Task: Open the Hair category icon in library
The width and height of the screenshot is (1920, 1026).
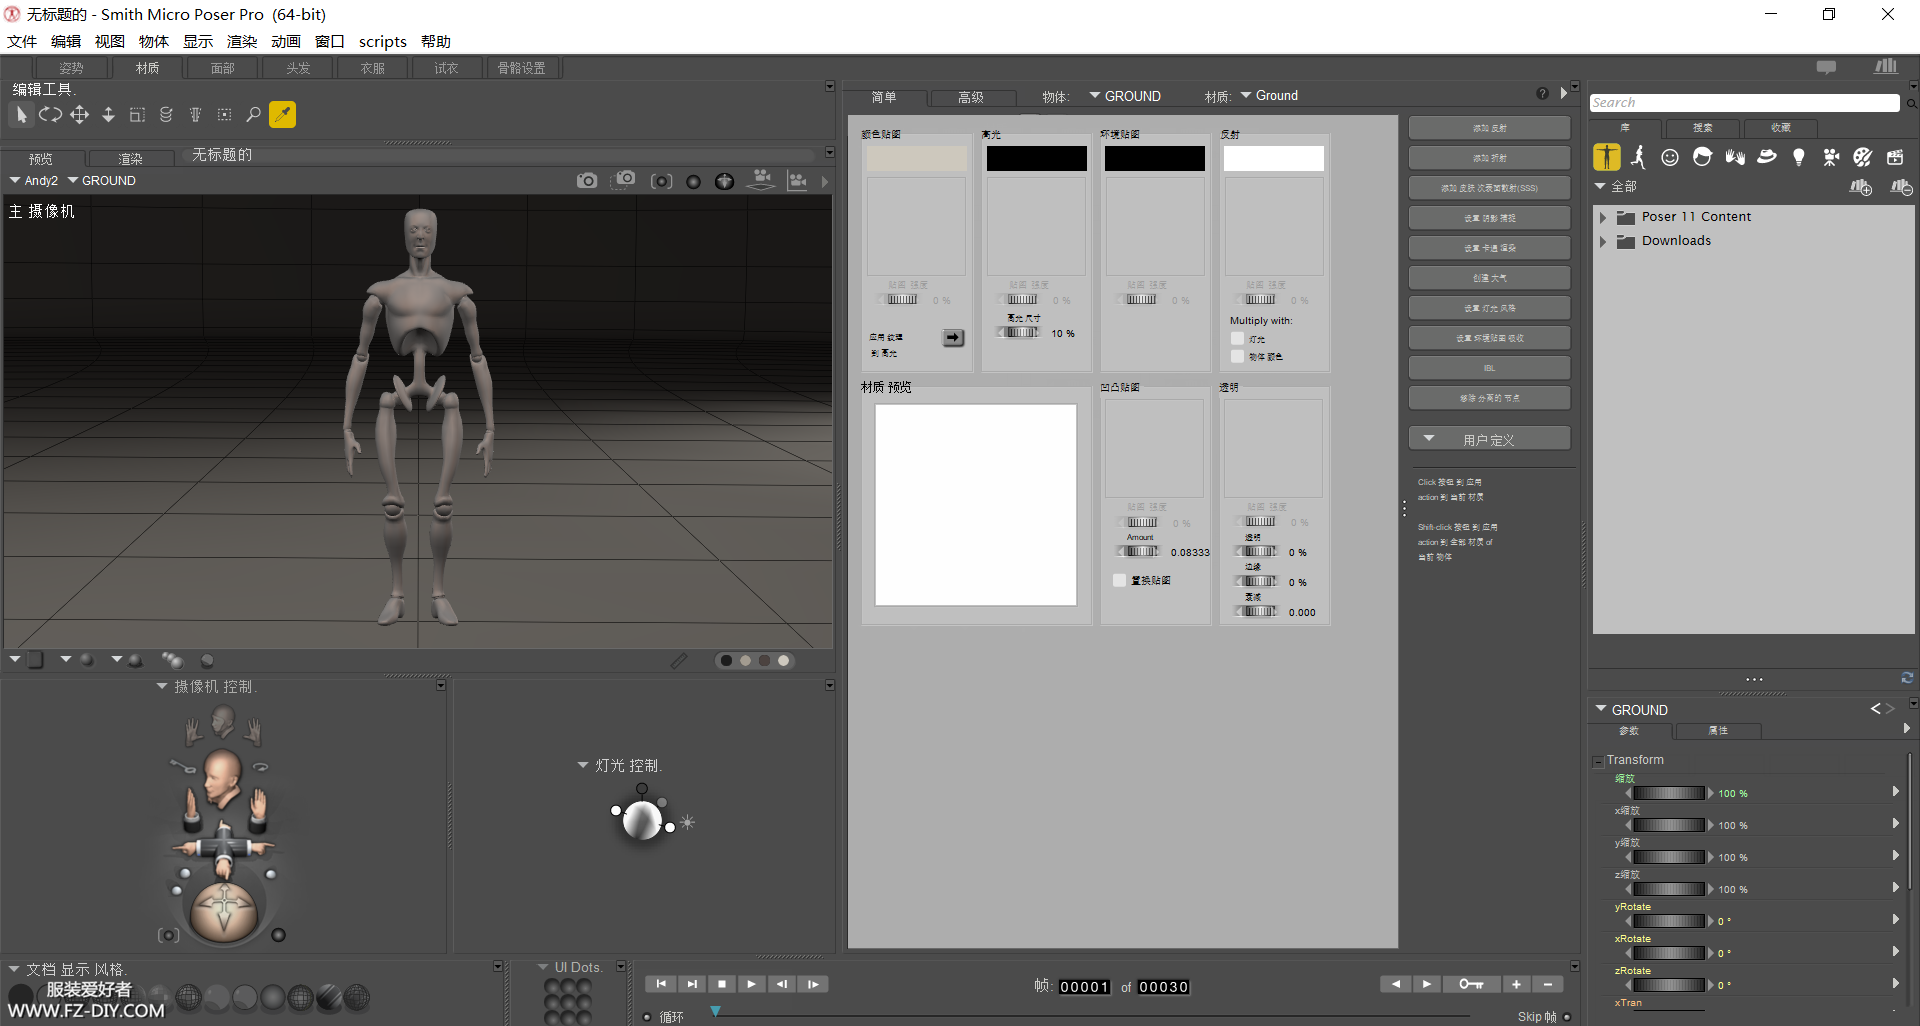Action: (1702, 157)
